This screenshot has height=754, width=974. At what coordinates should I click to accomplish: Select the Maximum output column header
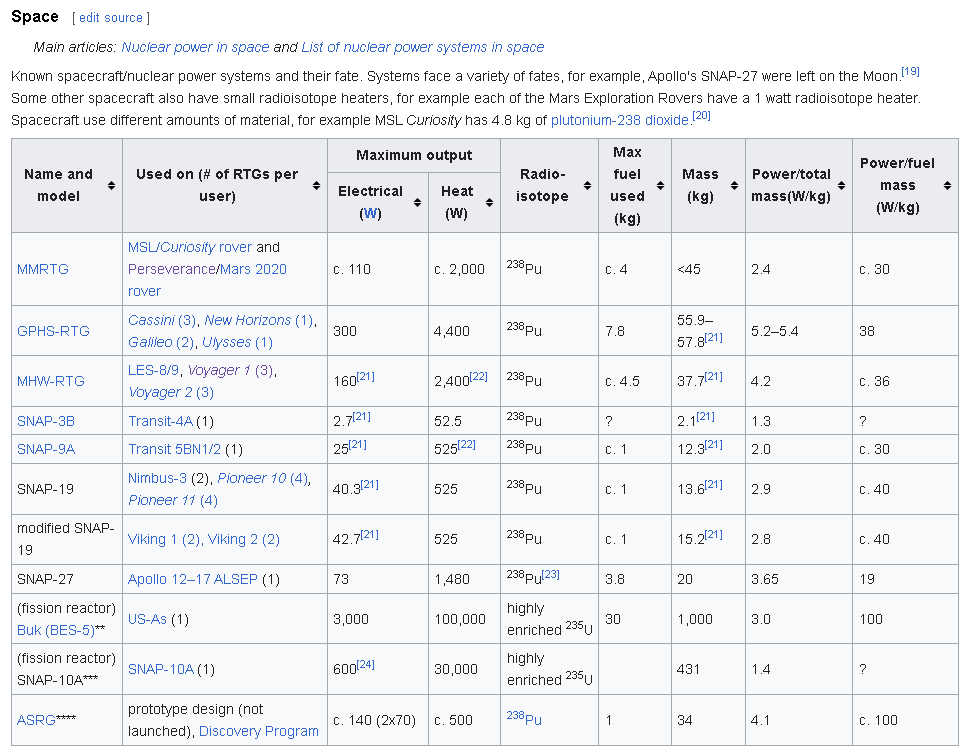coord(414,155)
